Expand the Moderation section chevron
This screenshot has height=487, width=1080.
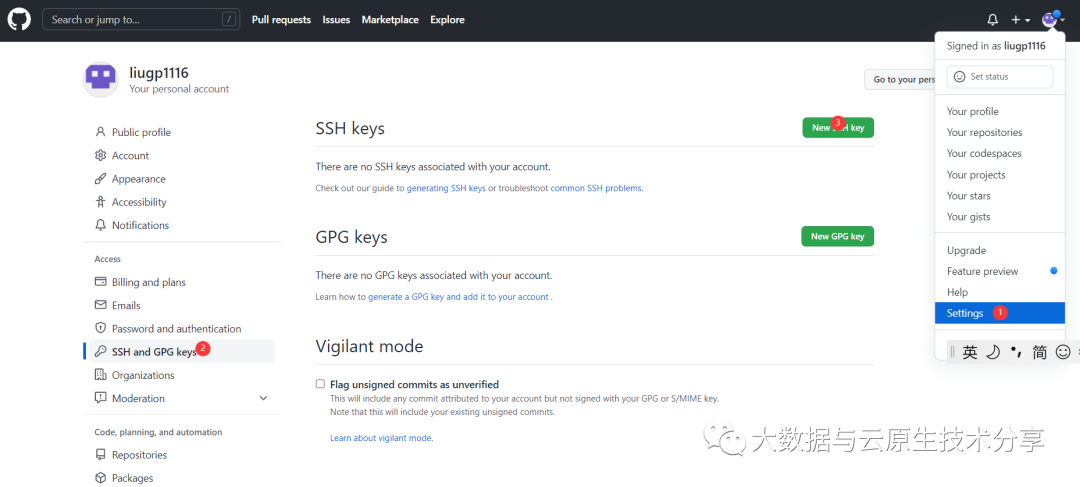pyautogui.click(x=263, y=398)
